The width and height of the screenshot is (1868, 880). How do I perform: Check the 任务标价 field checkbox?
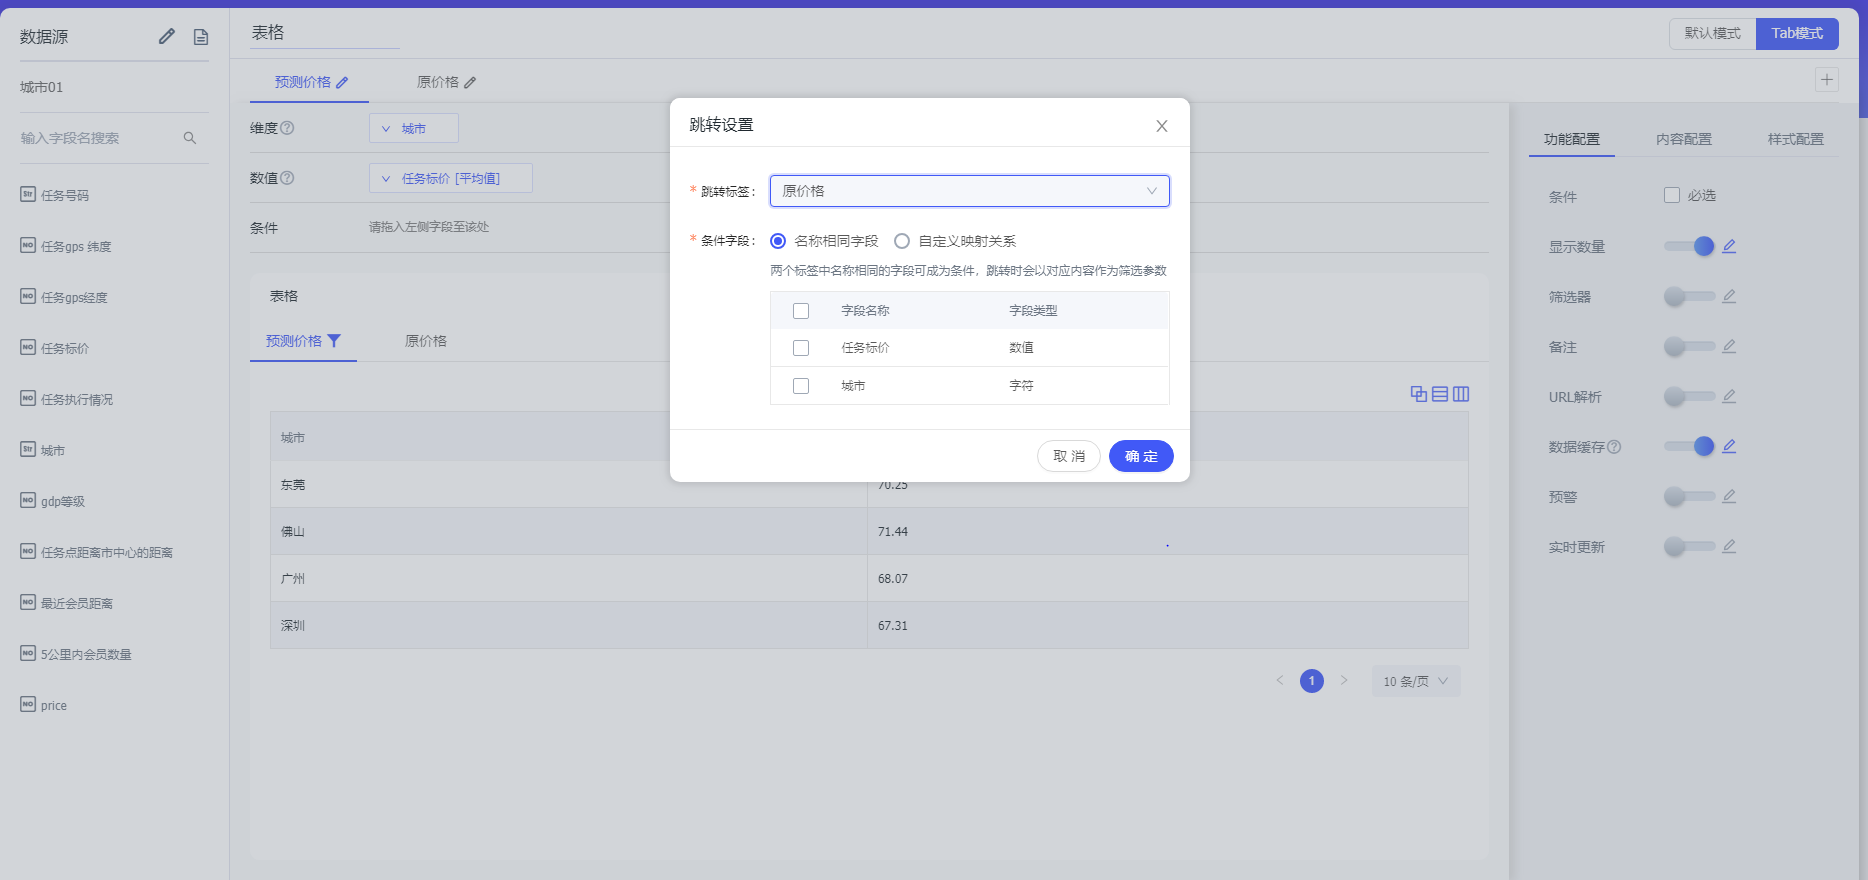tap(801, 348)
